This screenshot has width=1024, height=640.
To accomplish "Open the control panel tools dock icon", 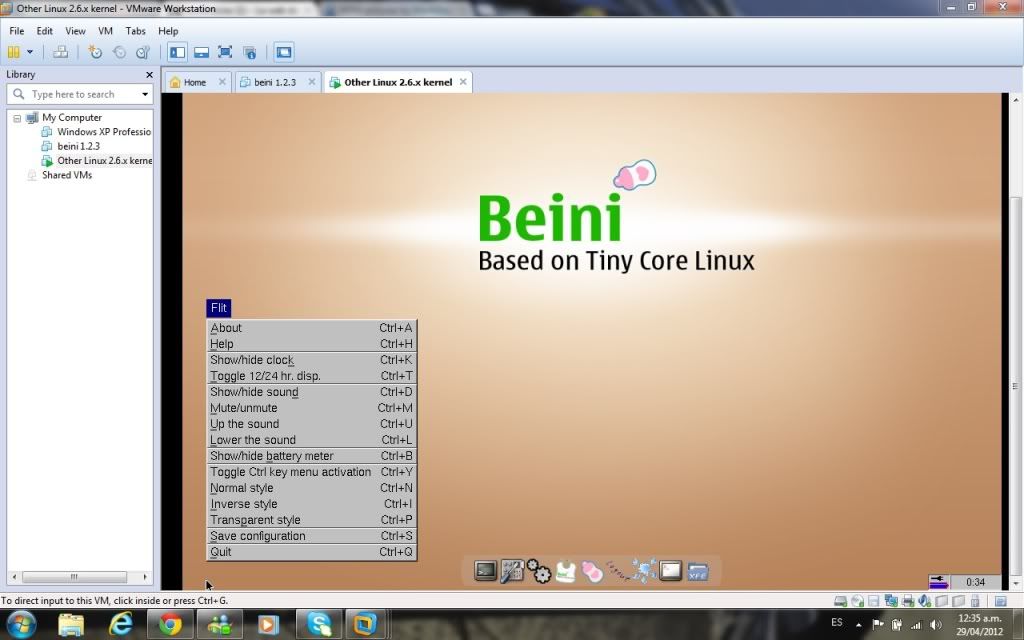I will [512, 571].
